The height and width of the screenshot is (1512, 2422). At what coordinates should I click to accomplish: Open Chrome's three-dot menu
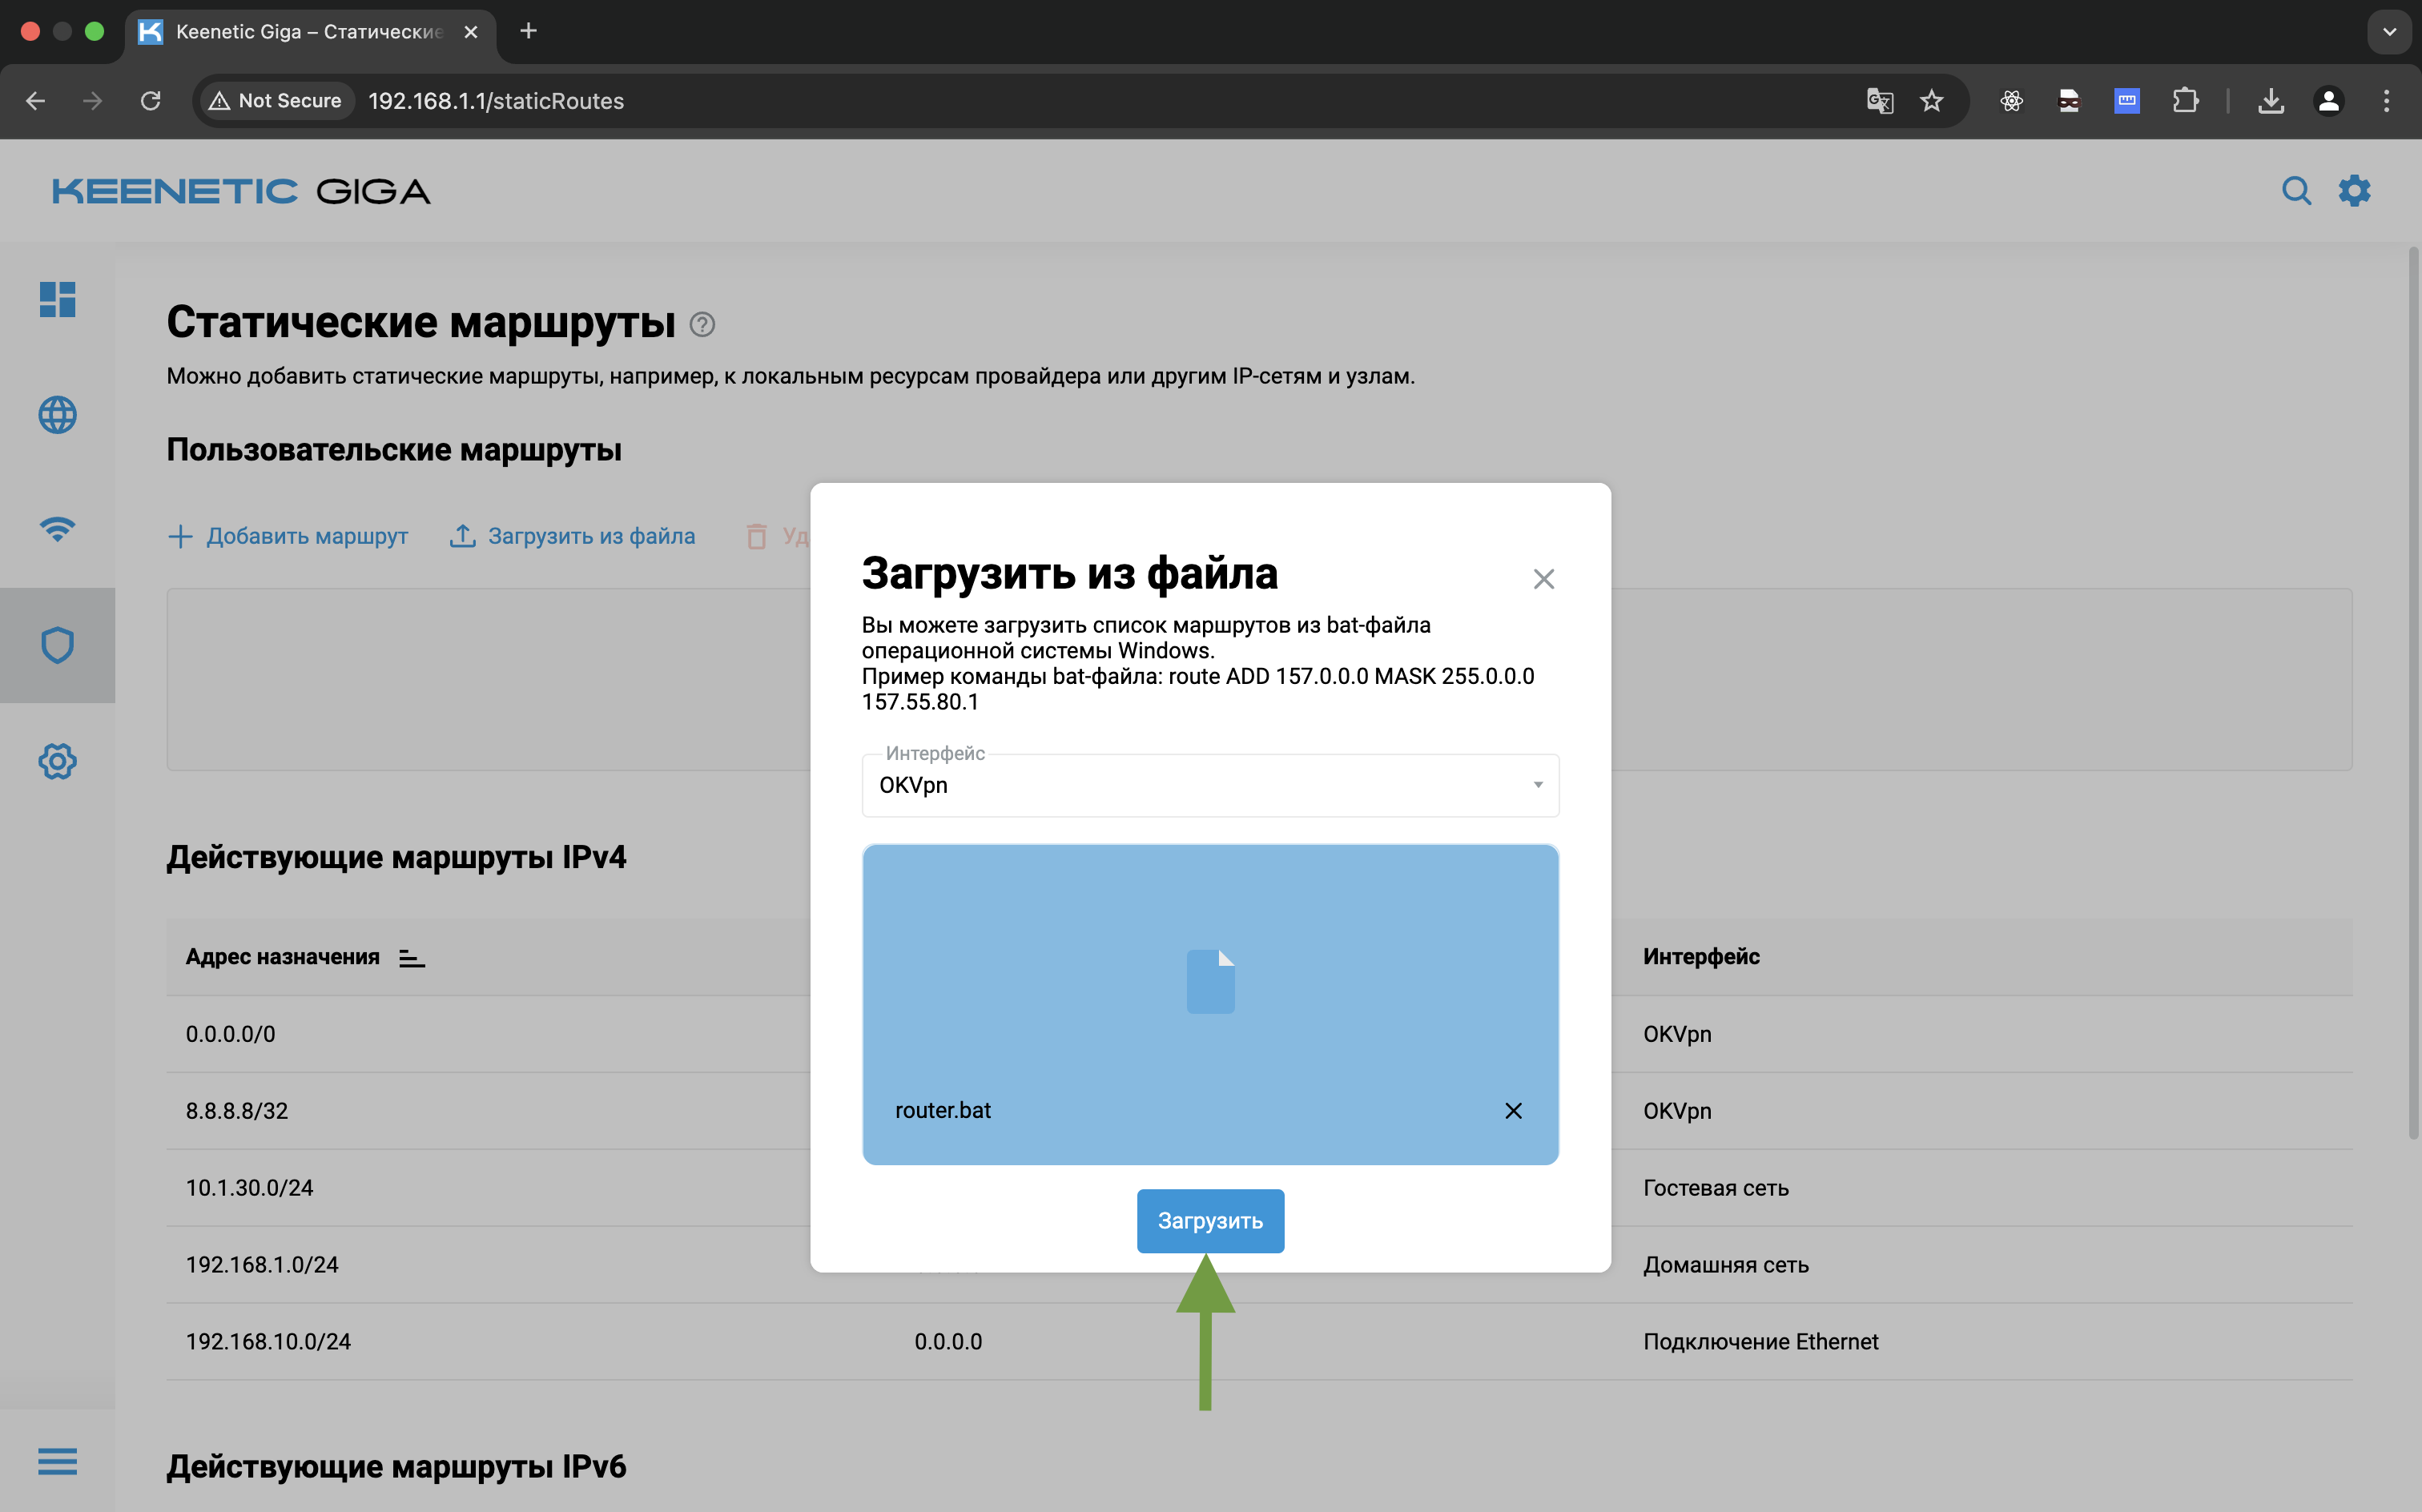point(2386,100)
